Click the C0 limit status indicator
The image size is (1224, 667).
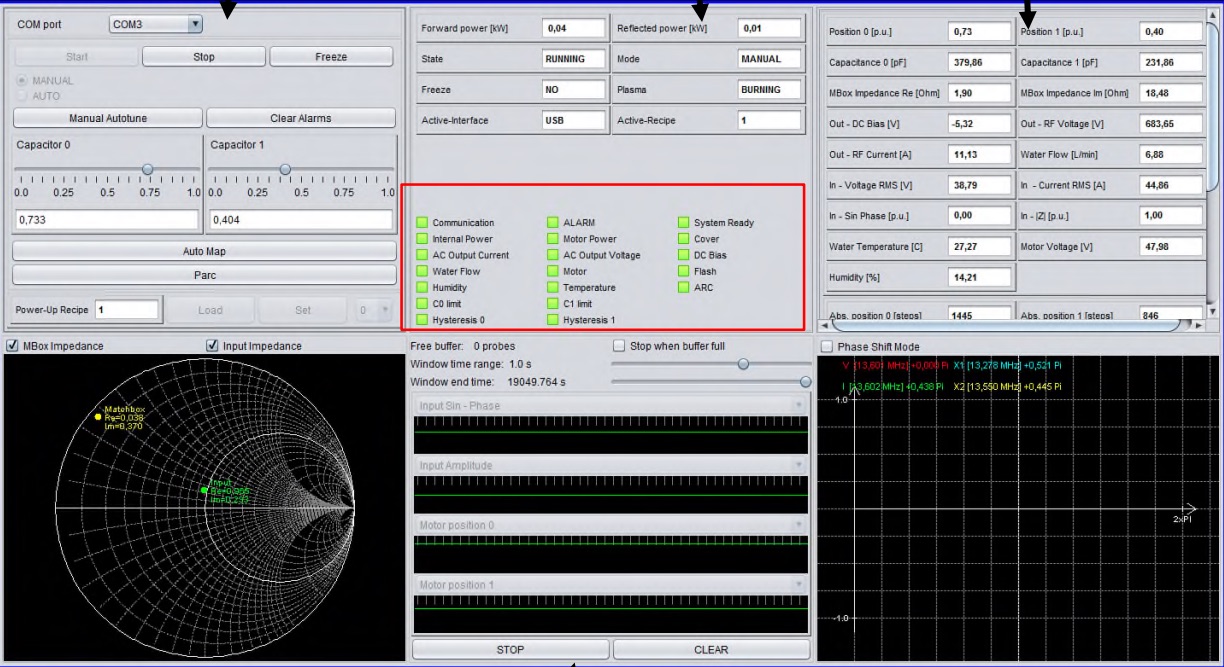tap(422, 303)
